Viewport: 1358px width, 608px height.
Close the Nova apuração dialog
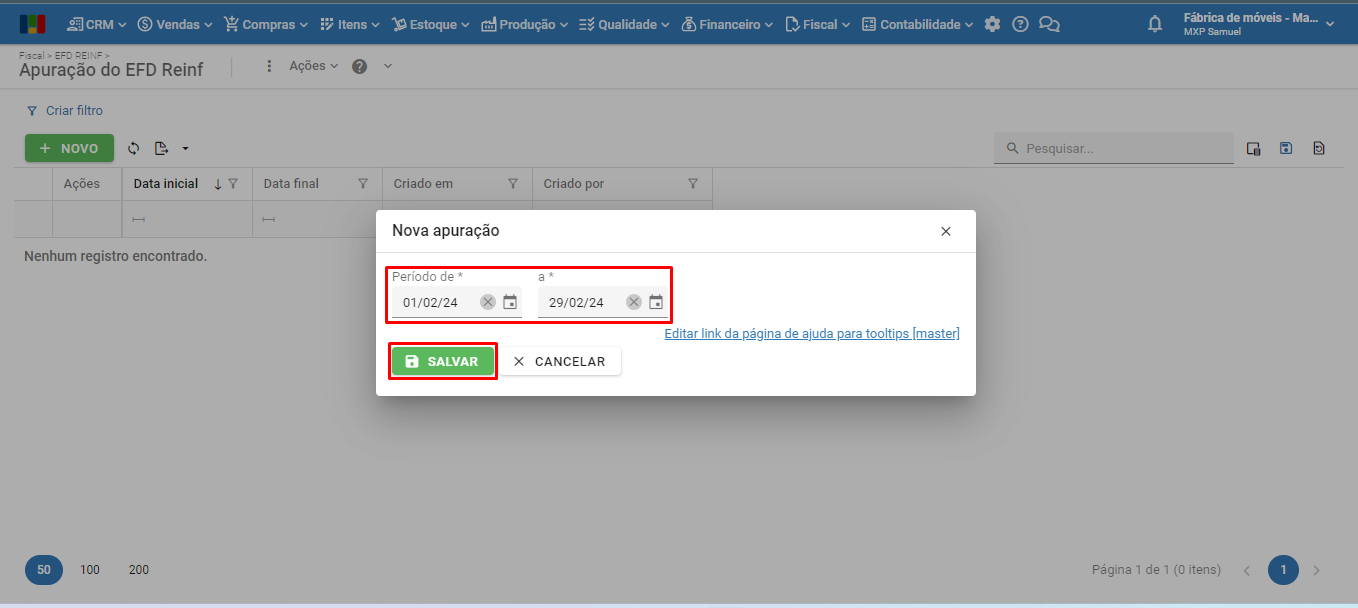pos(946,231)
